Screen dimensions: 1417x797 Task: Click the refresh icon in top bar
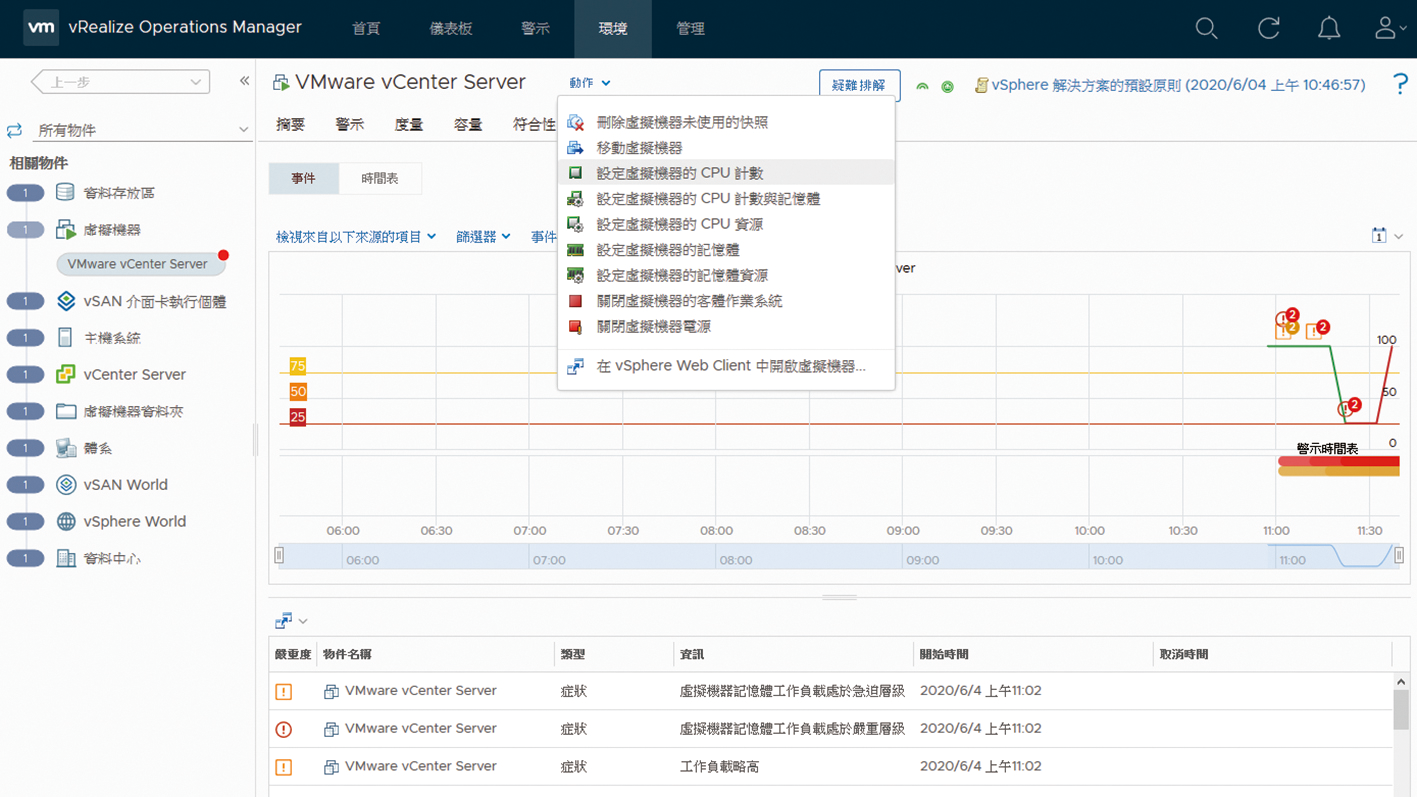[x=1268, y=29]
